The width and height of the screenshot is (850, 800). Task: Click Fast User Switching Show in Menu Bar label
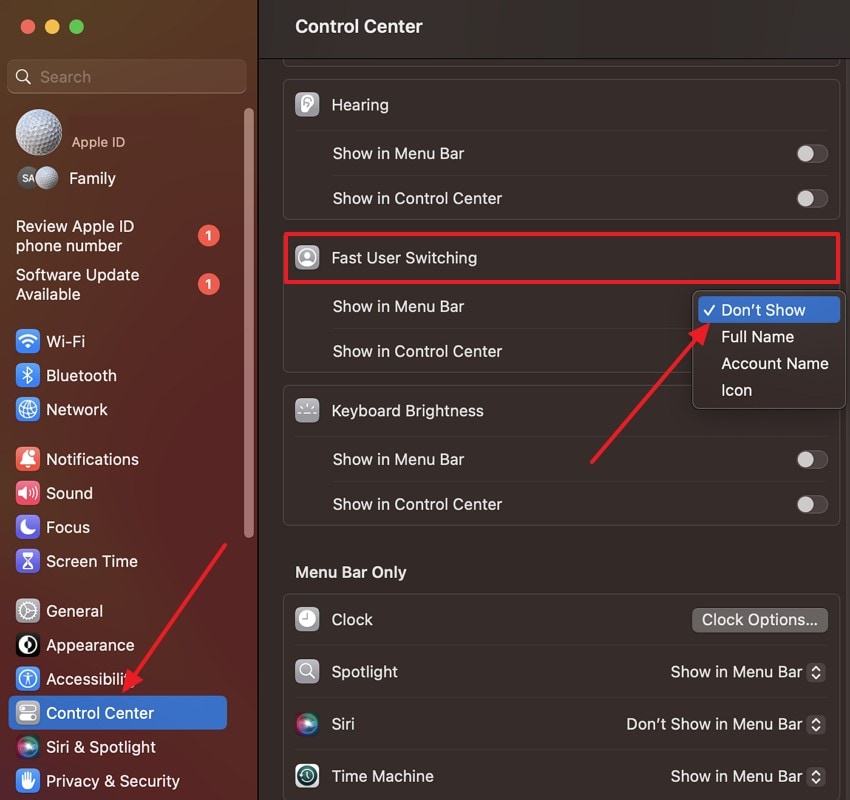[x=398, y=306]
